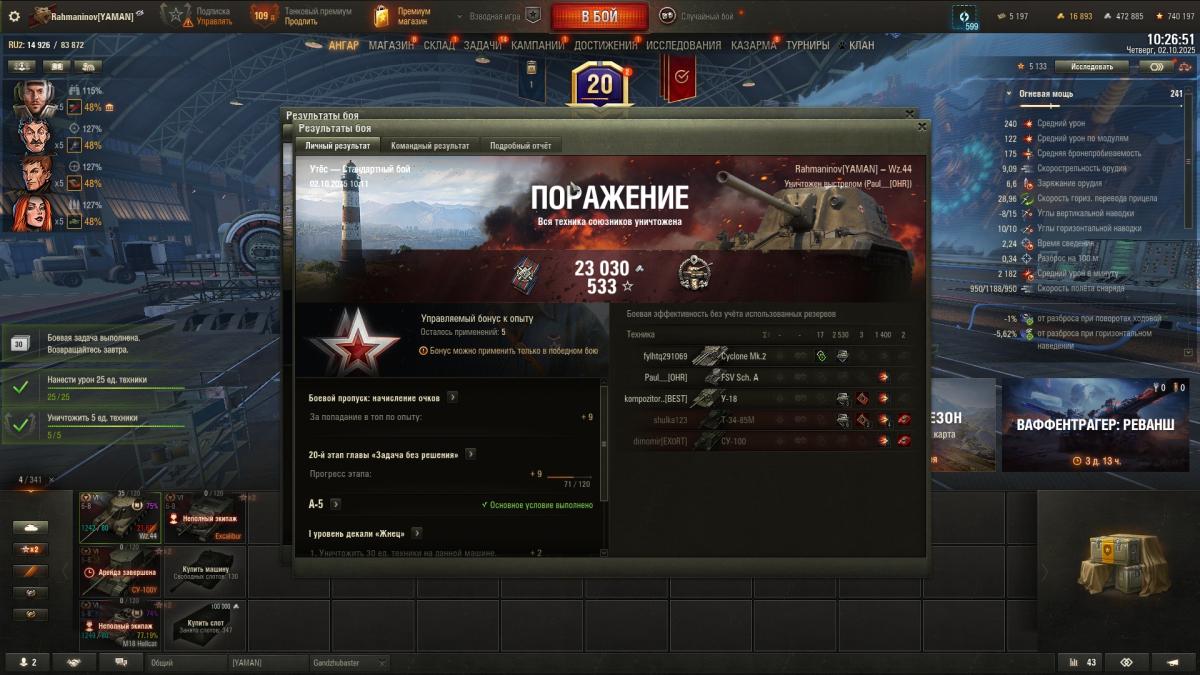Open the Tournaments menu

[x=807, y=45]
